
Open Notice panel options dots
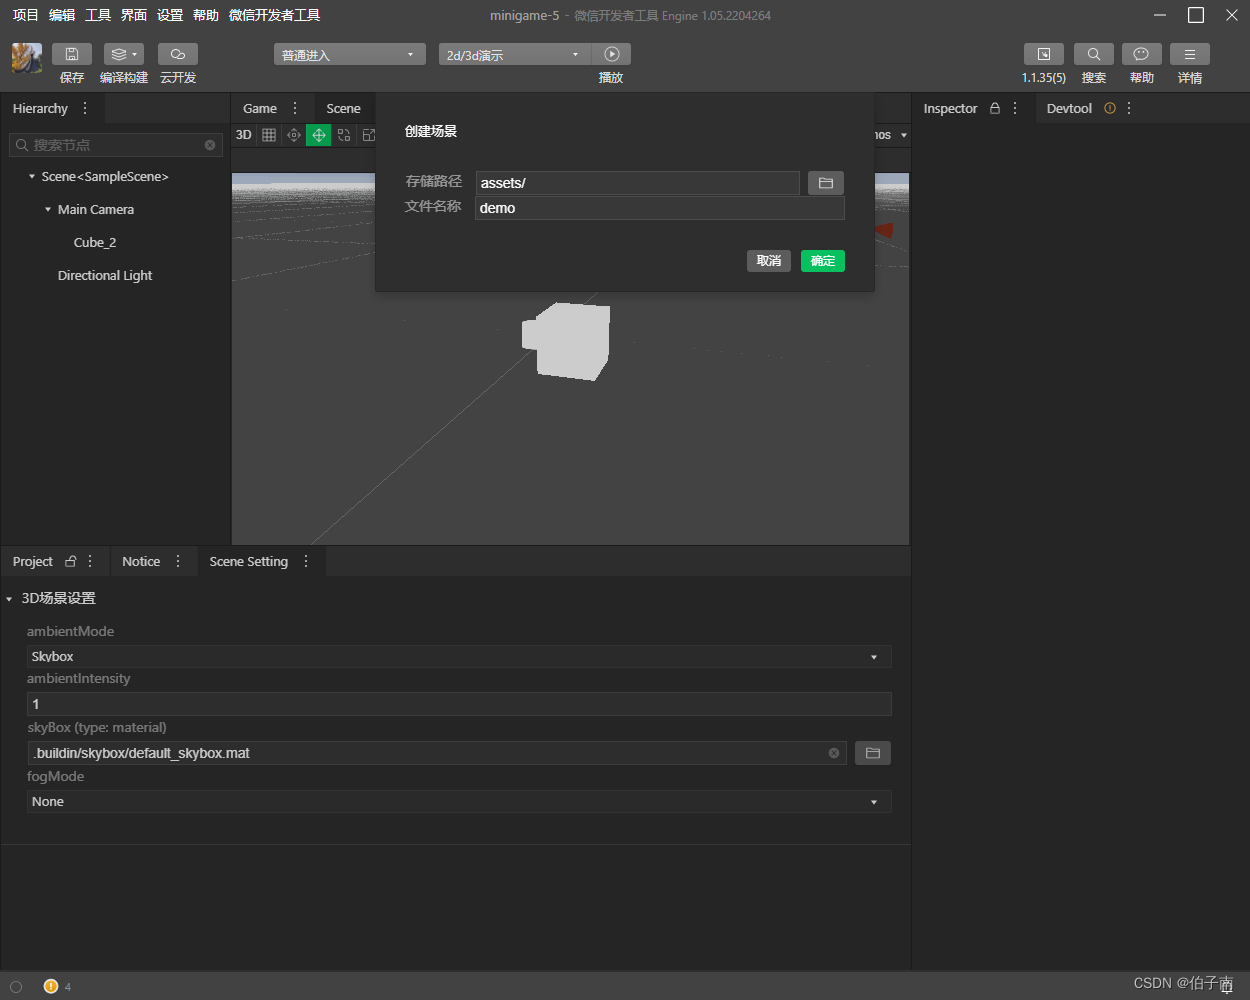click(x=178, y=561)
